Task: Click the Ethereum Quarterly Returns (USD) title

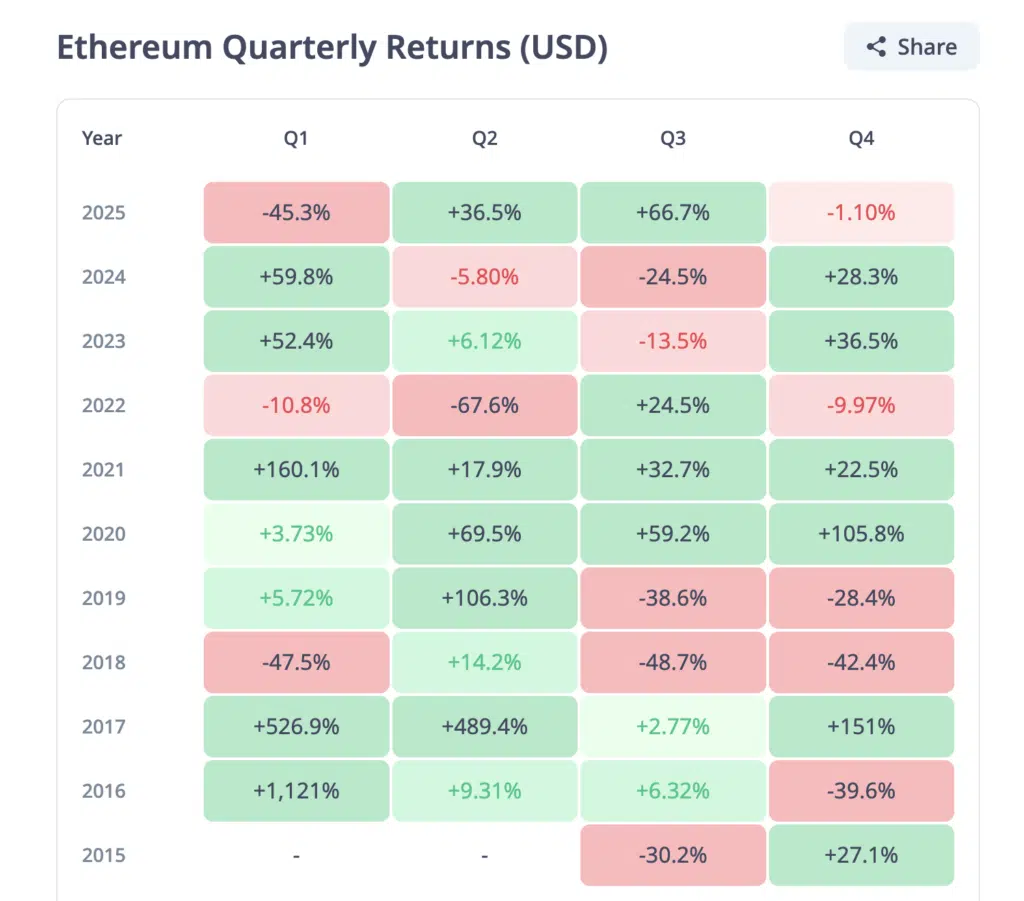Action: coord(332,48)
